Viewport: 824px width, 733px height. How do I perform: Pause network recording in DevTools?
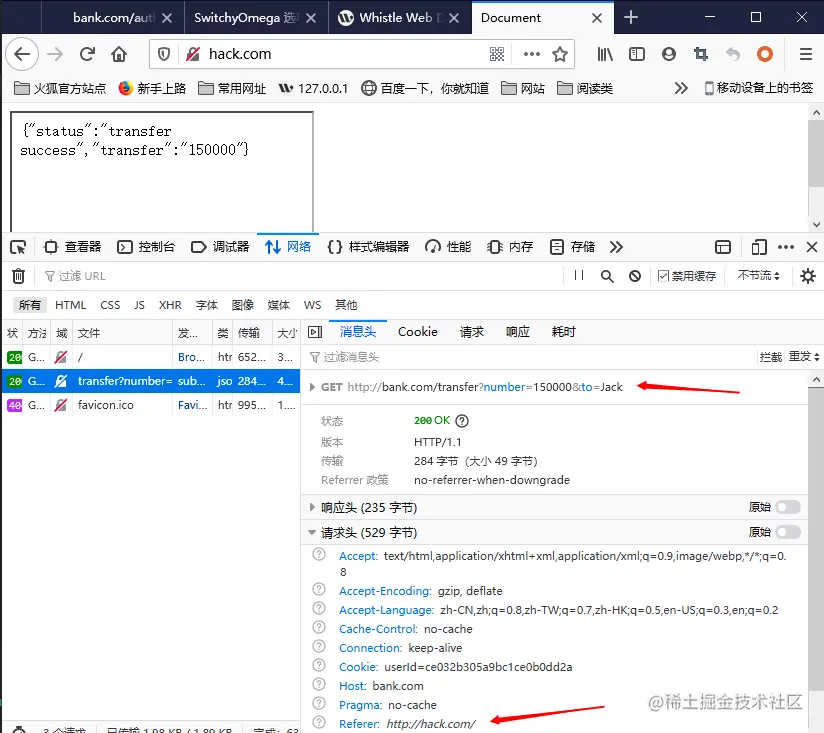pyautogui.click(x=579, y=275)
